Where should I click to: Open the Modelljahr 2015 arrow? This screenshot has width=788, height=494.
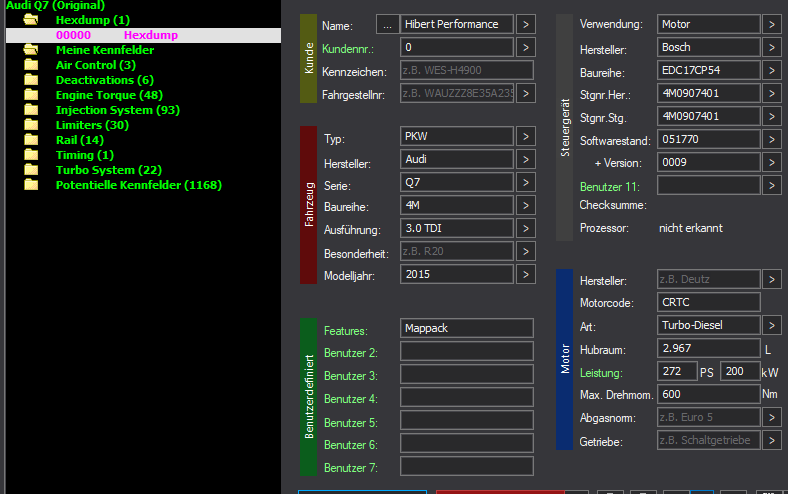coord(526,274)
